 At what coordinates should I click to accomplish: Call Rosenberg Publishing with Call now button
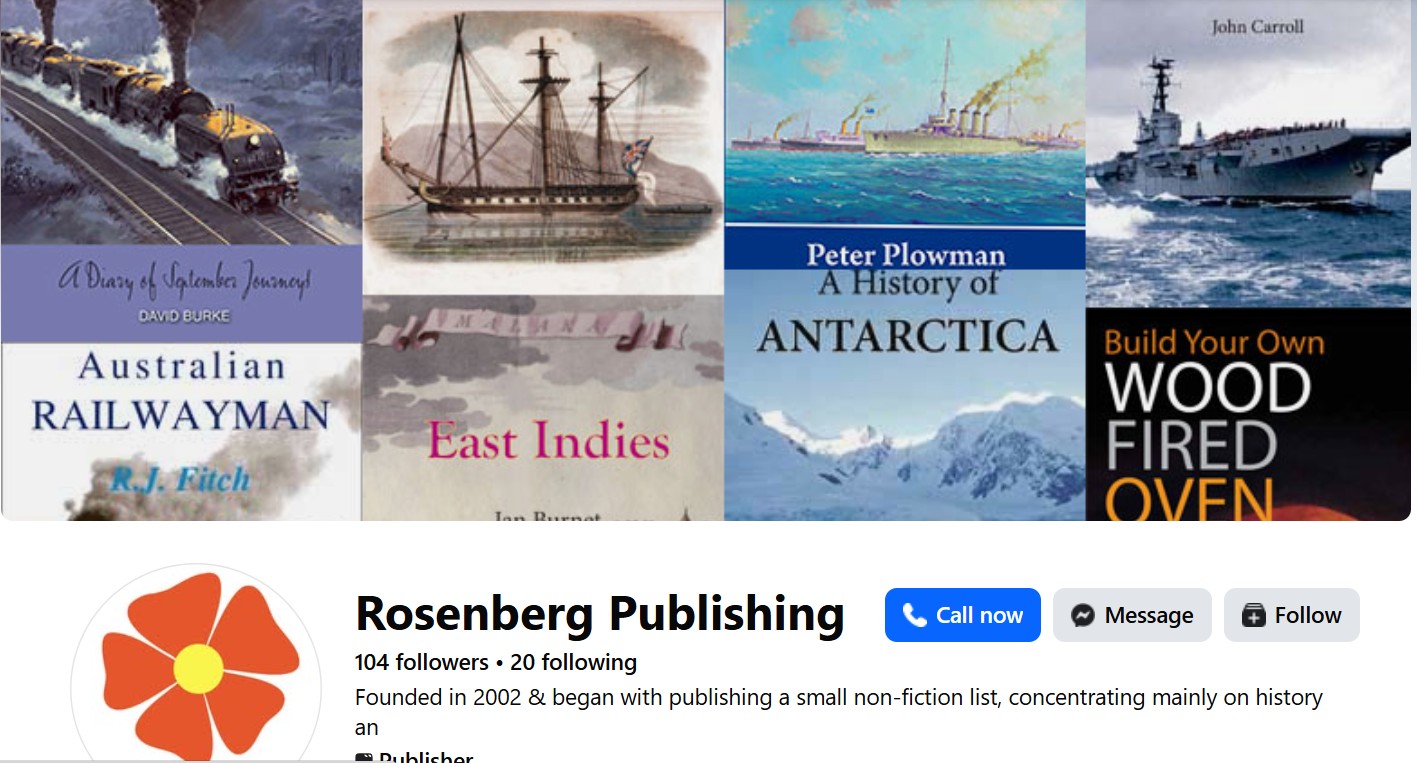click(x=962, y=615)
